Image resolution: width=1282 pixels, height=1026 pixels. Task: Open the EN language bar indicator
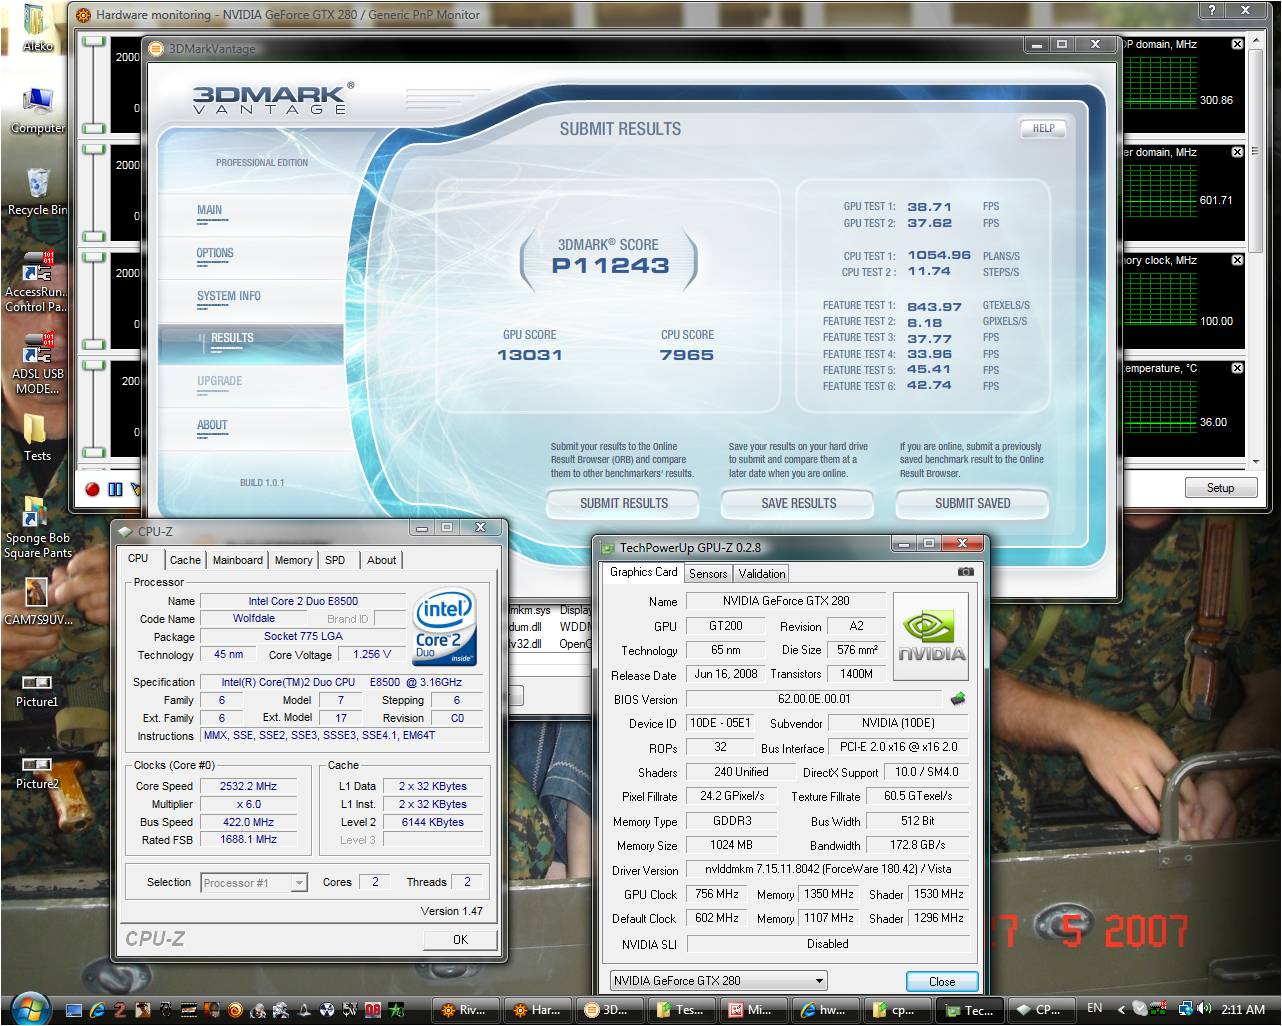coord(1094,1008)
